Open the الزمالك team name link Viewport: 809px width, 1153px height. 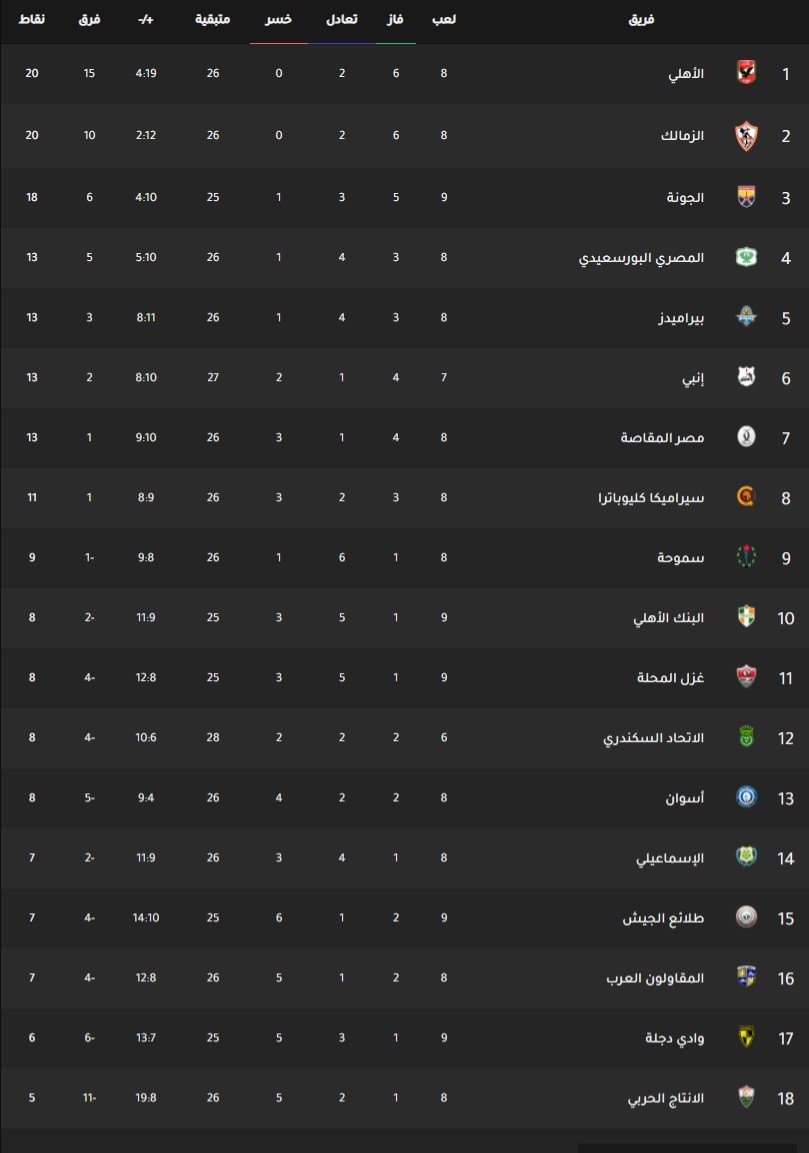tap(683, 135)
